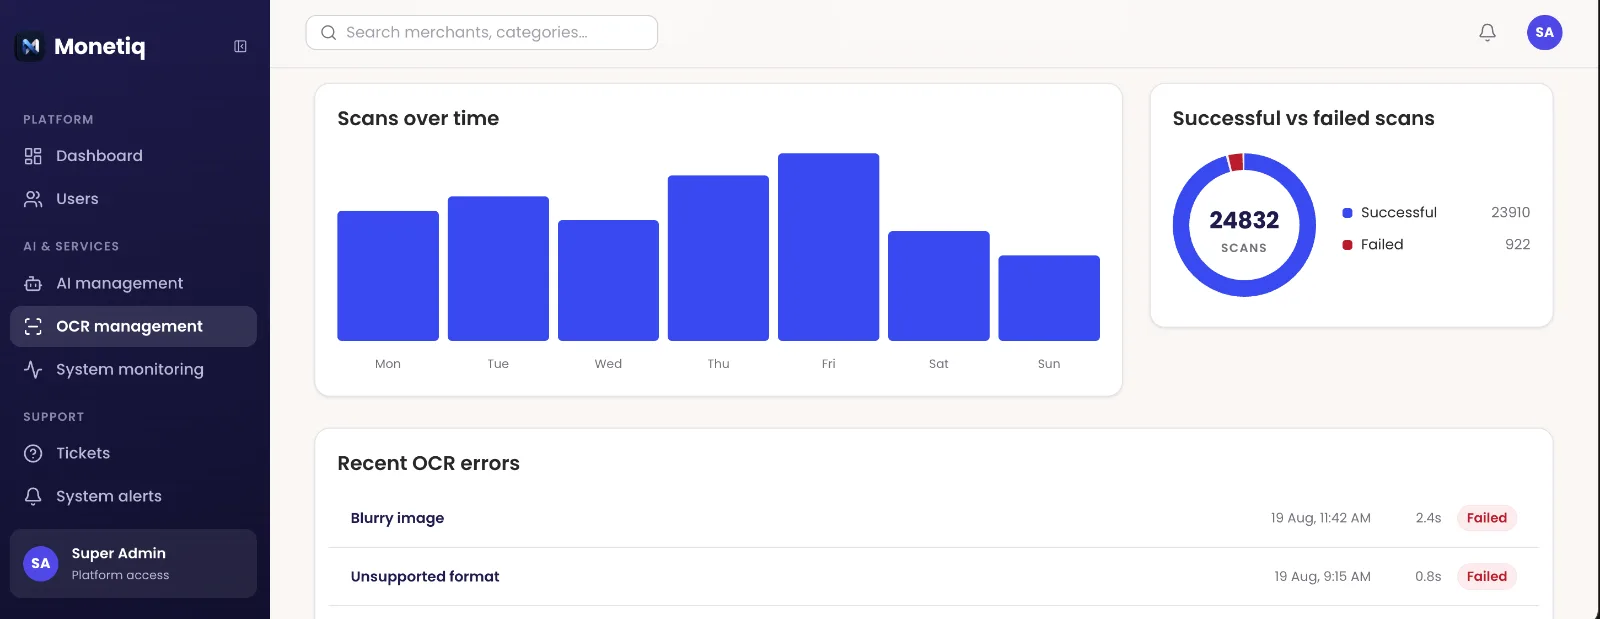Select OCR management in the sidebar
Viewport: 1600px width, 619px height.
coord(133,327)
